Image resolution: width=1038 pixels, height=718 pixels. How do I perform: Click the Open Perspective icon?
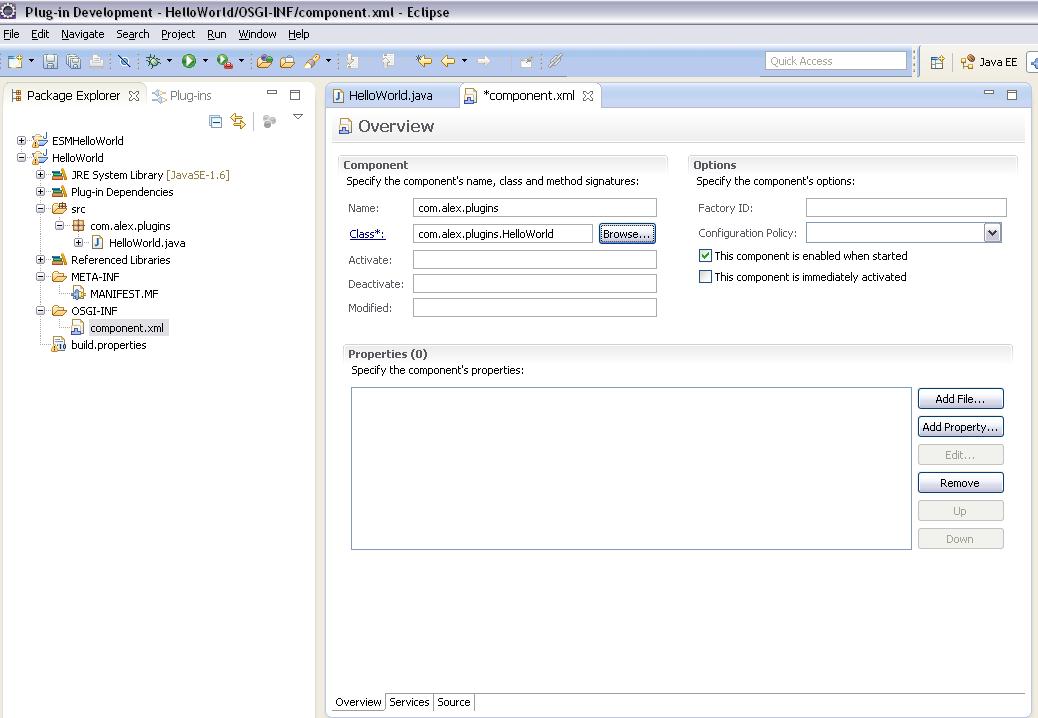(x=937, y=62)
